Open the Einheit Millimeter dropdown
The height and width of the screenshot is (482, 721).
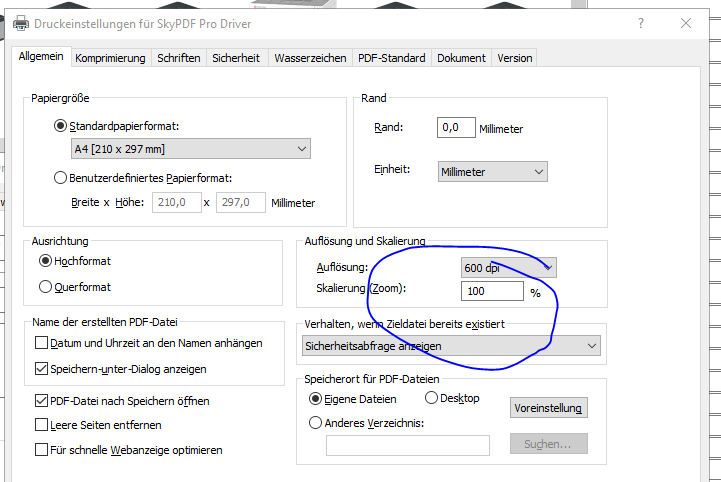tap(492, 172)
